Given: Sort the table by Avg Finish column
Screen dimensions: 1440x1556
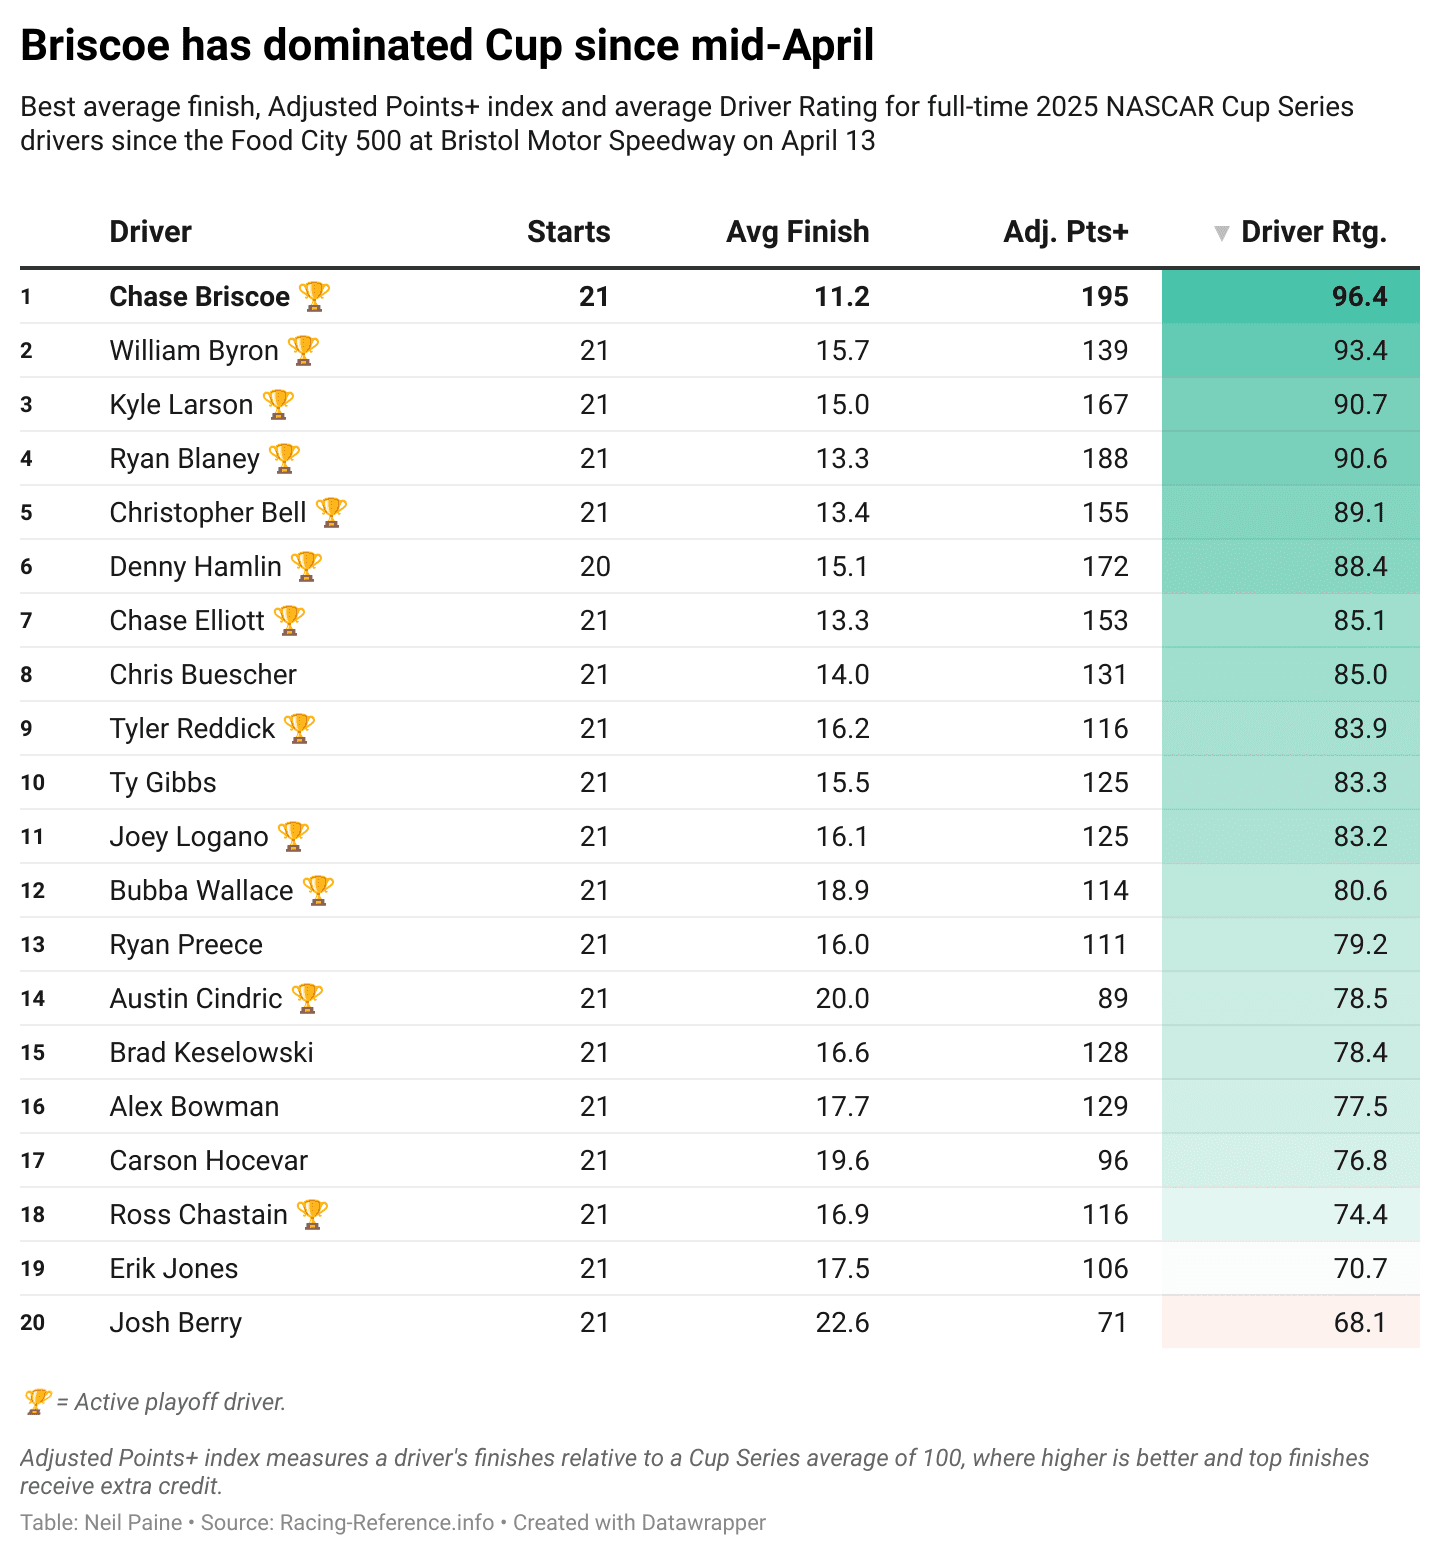Looking at the screenshot, I should (x=797, y=232).
